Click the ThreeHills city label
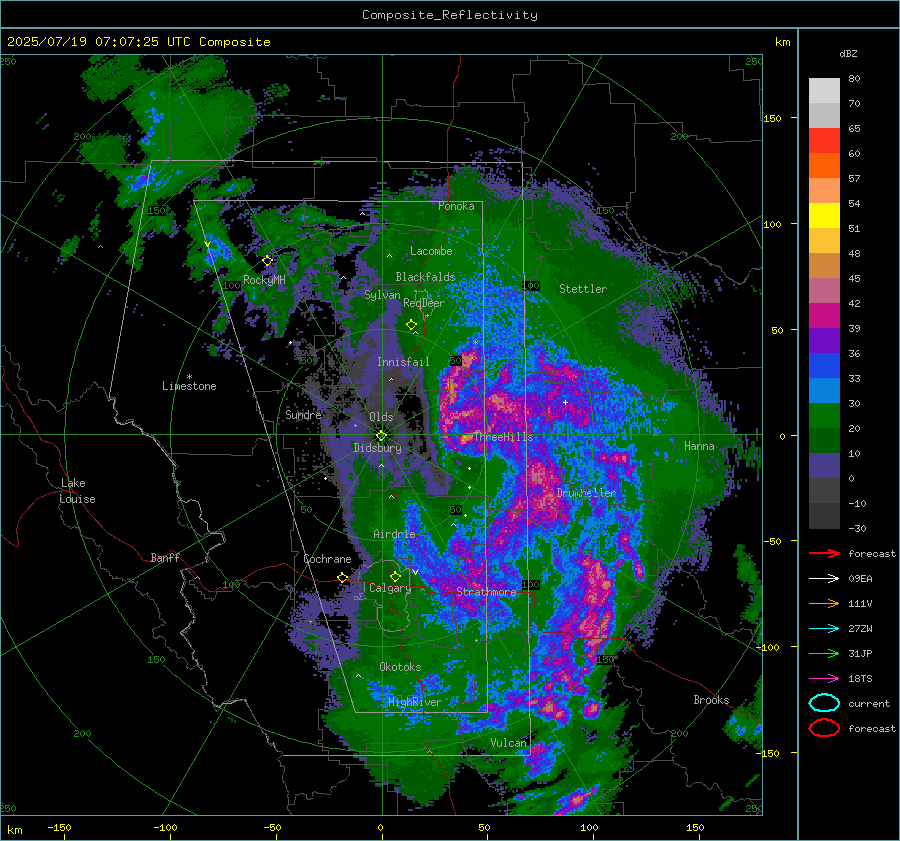900x841 pixels. 503,437
